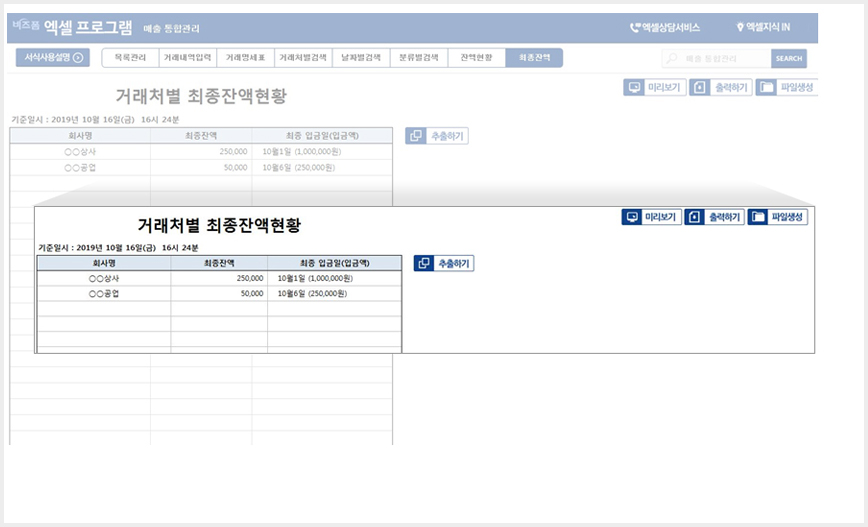Click the faded 회사명 header in background table
The height and width of the screenshot is (527, 868).
[x=80, y=136]
